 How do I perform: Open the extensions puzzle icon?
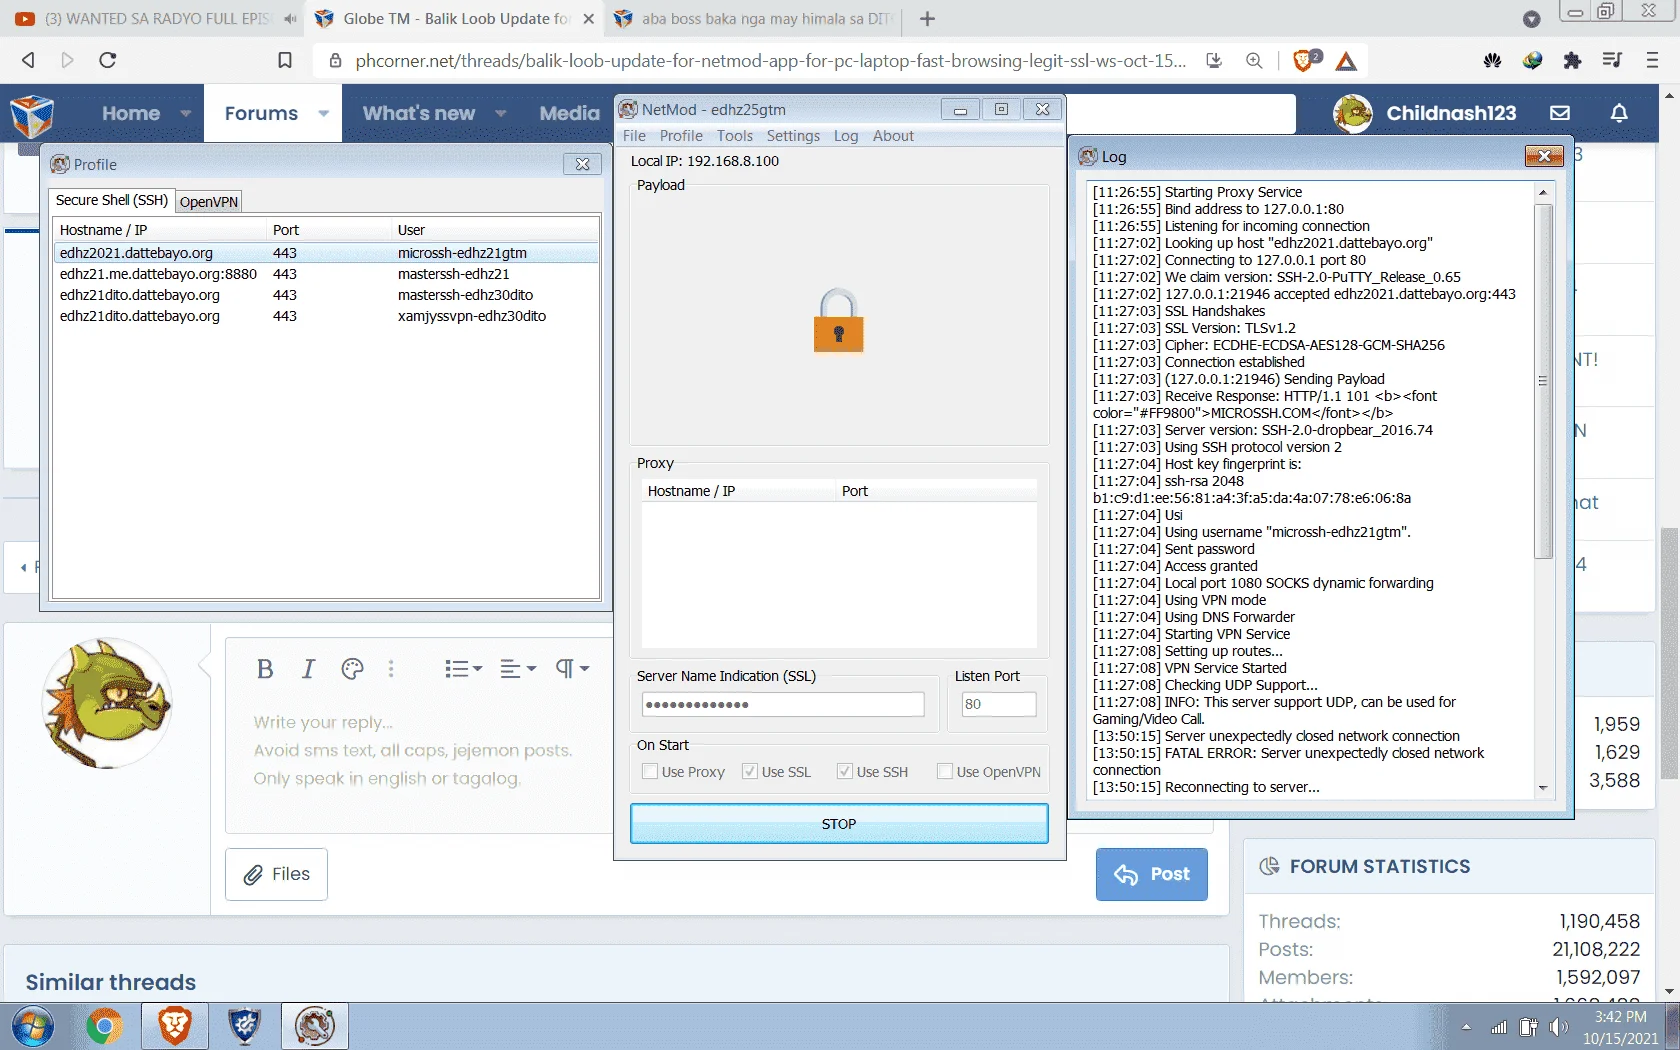coord(1572,60)
